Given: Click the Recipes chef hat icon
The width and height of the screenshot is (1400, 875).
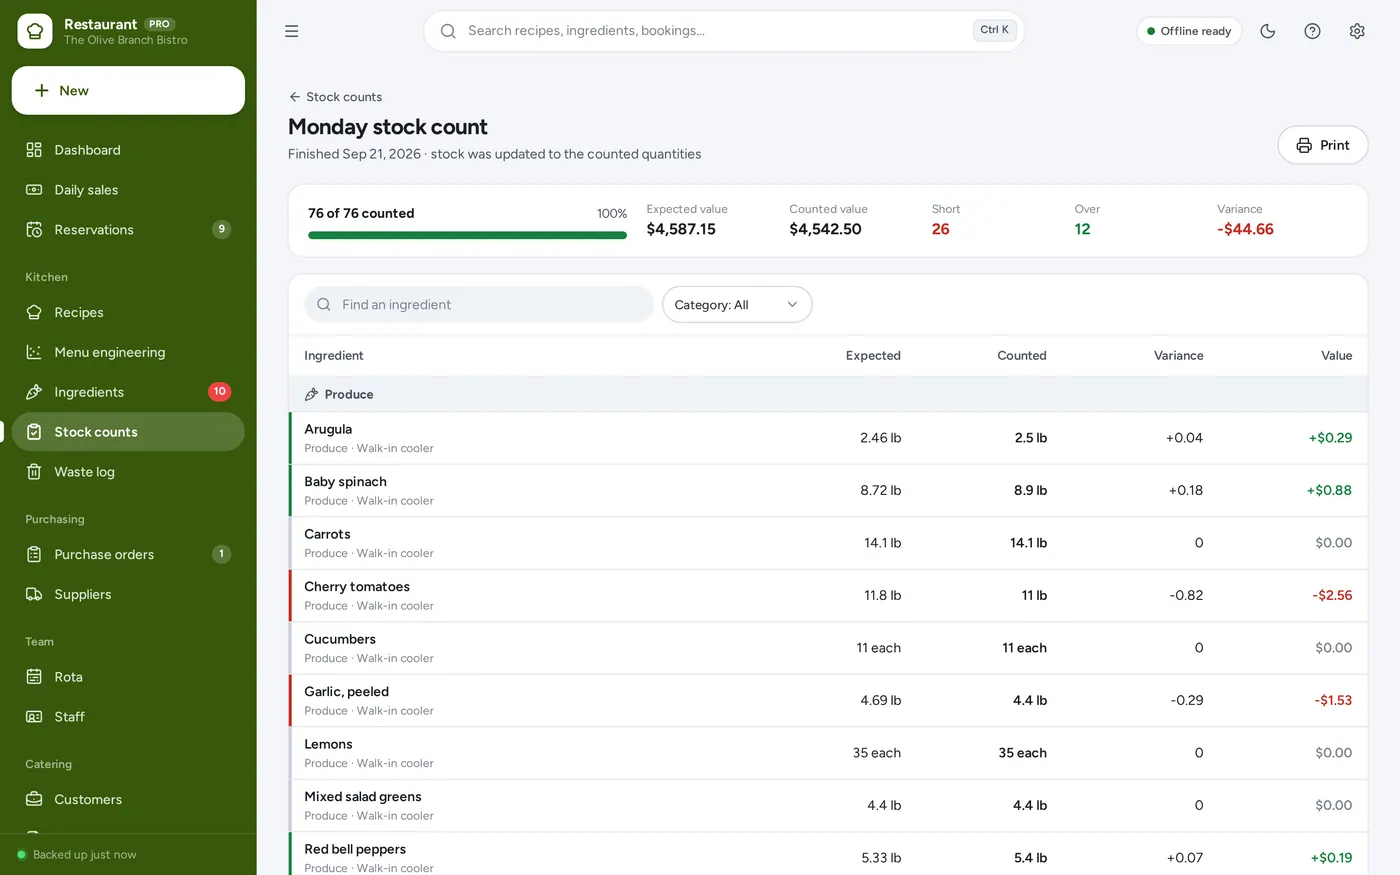Looking at the screenshot, I should [x=34, y=312].
